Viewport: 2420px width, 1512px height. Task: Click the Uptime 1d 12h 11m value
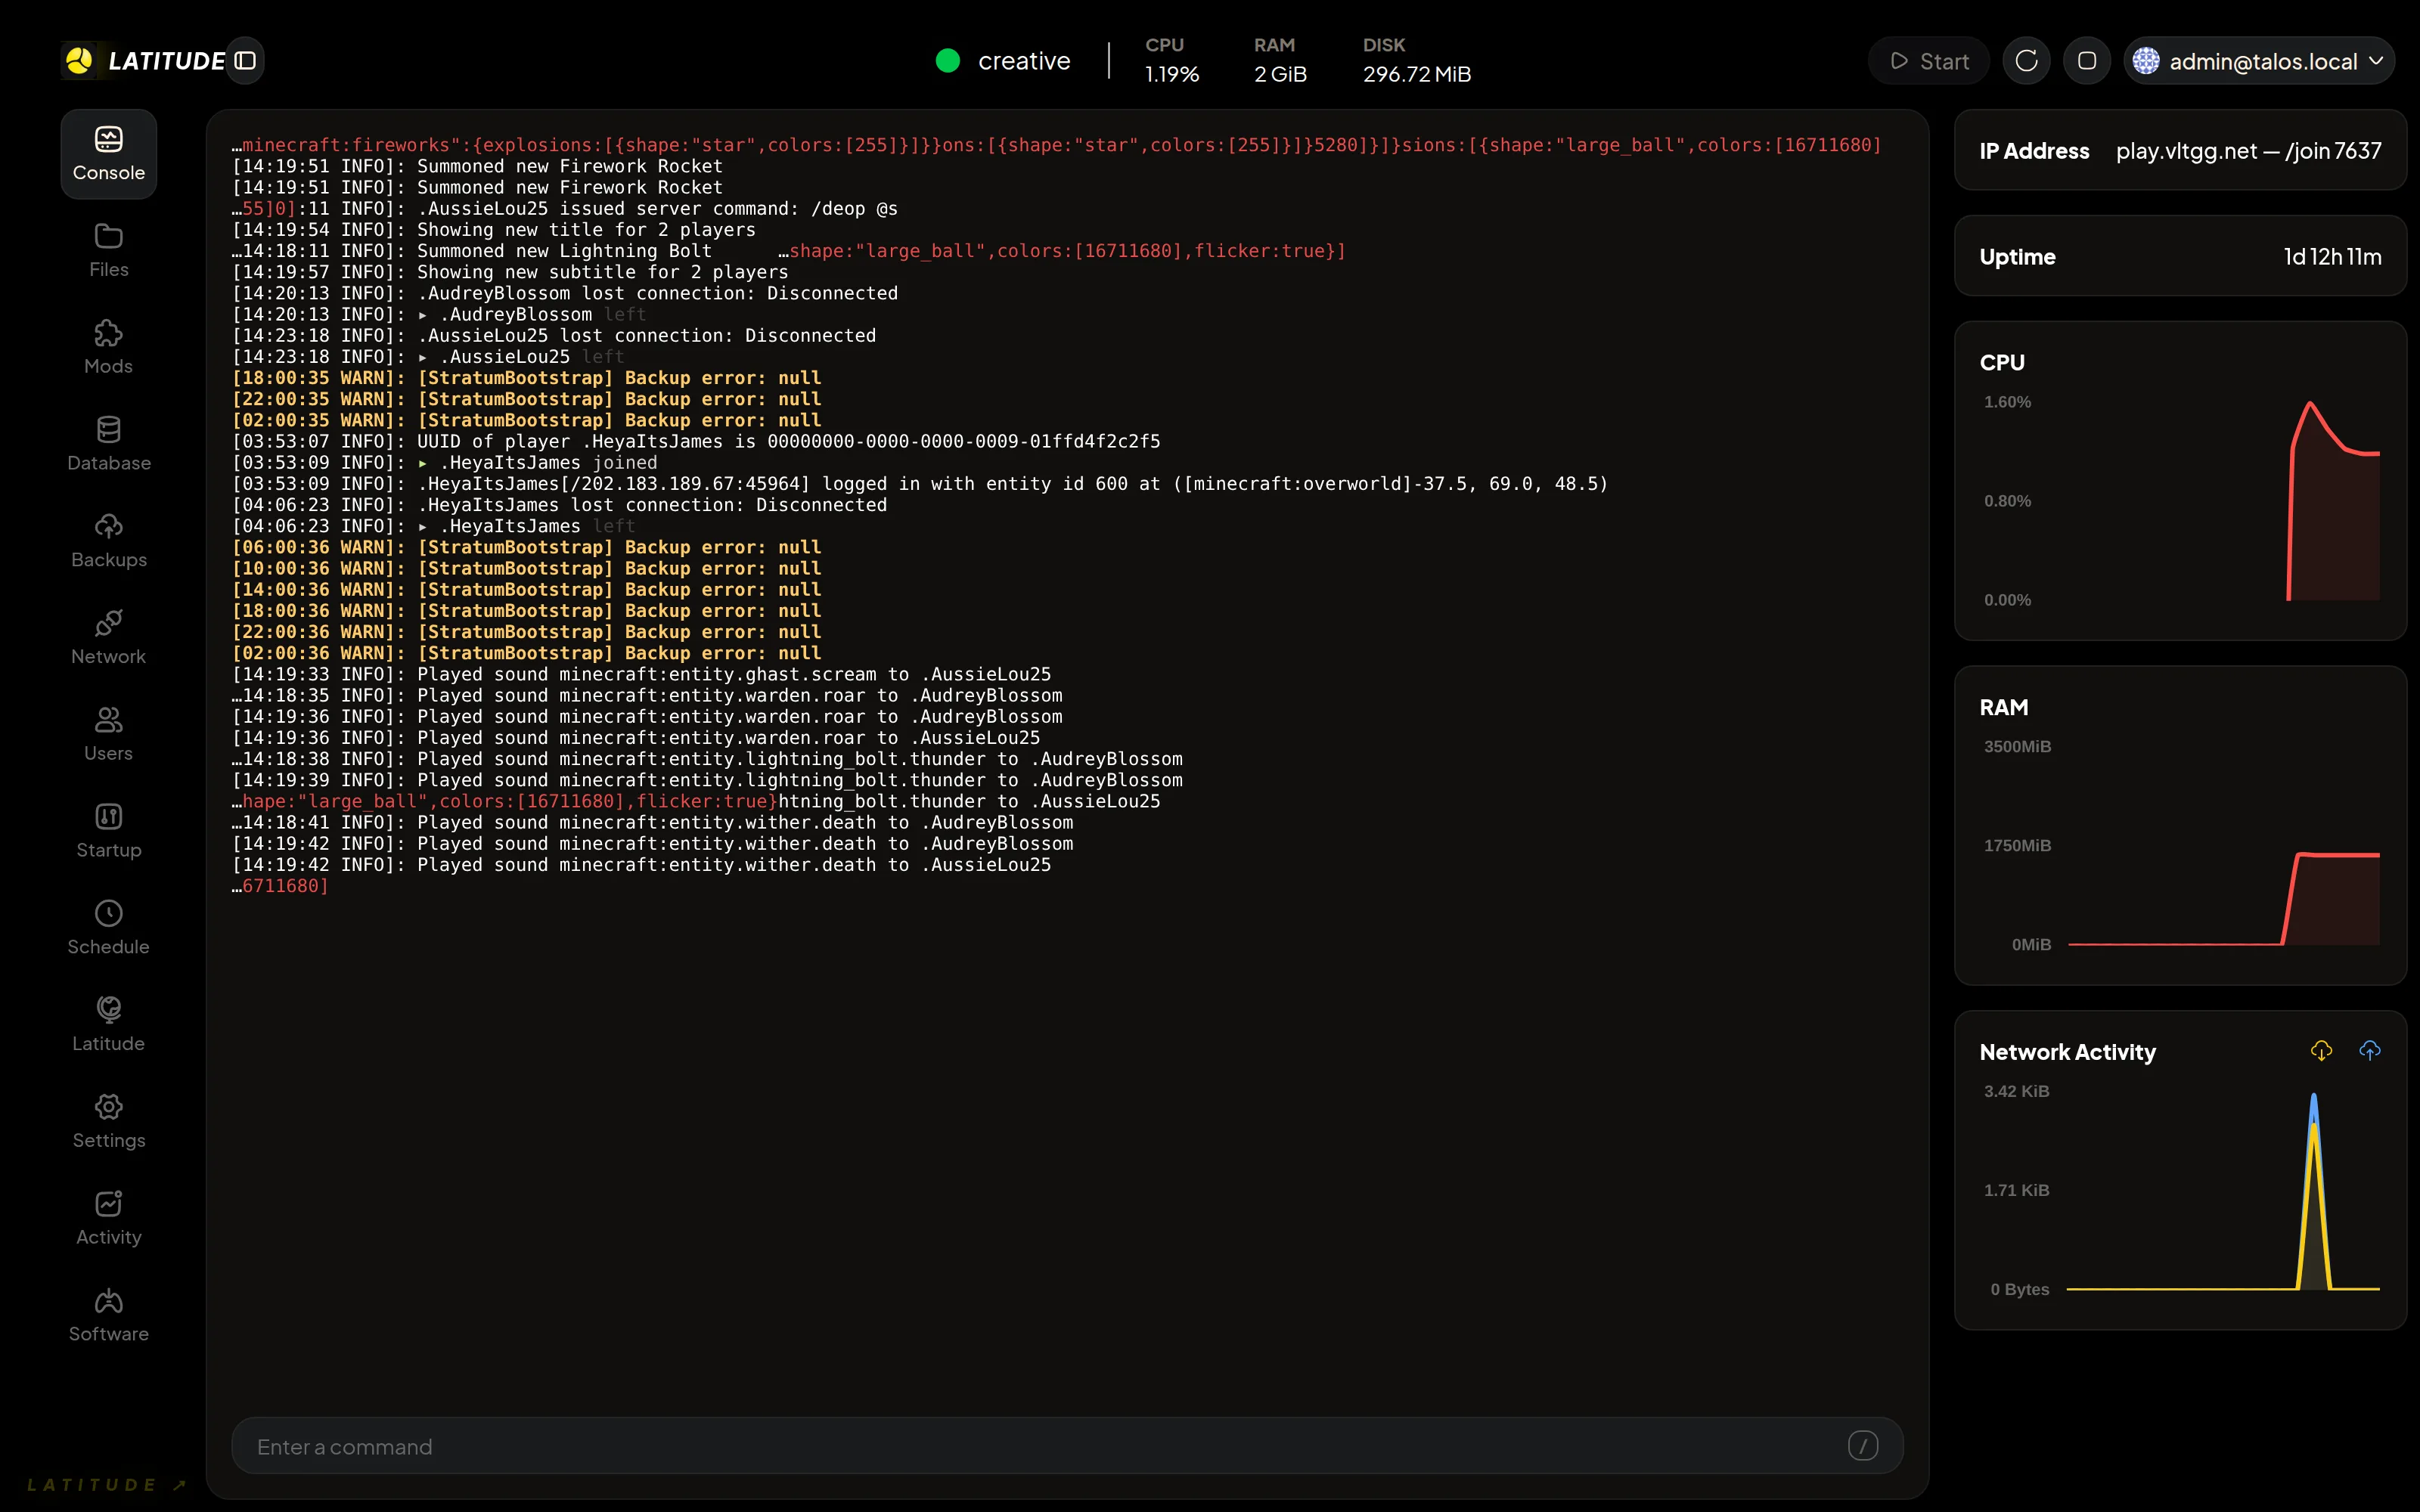[x=2332, y=257]
